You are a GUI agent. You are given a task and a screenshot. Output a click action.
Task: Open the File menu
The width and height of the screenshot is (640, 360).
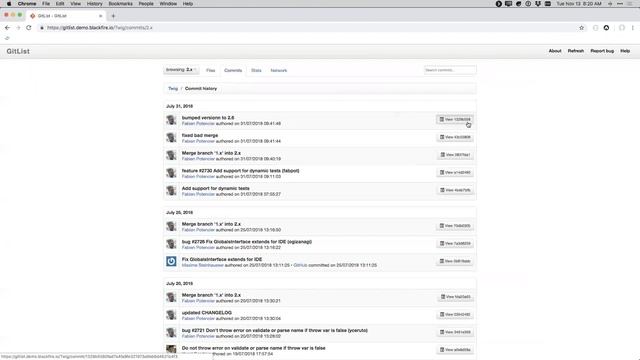[46, 4]
